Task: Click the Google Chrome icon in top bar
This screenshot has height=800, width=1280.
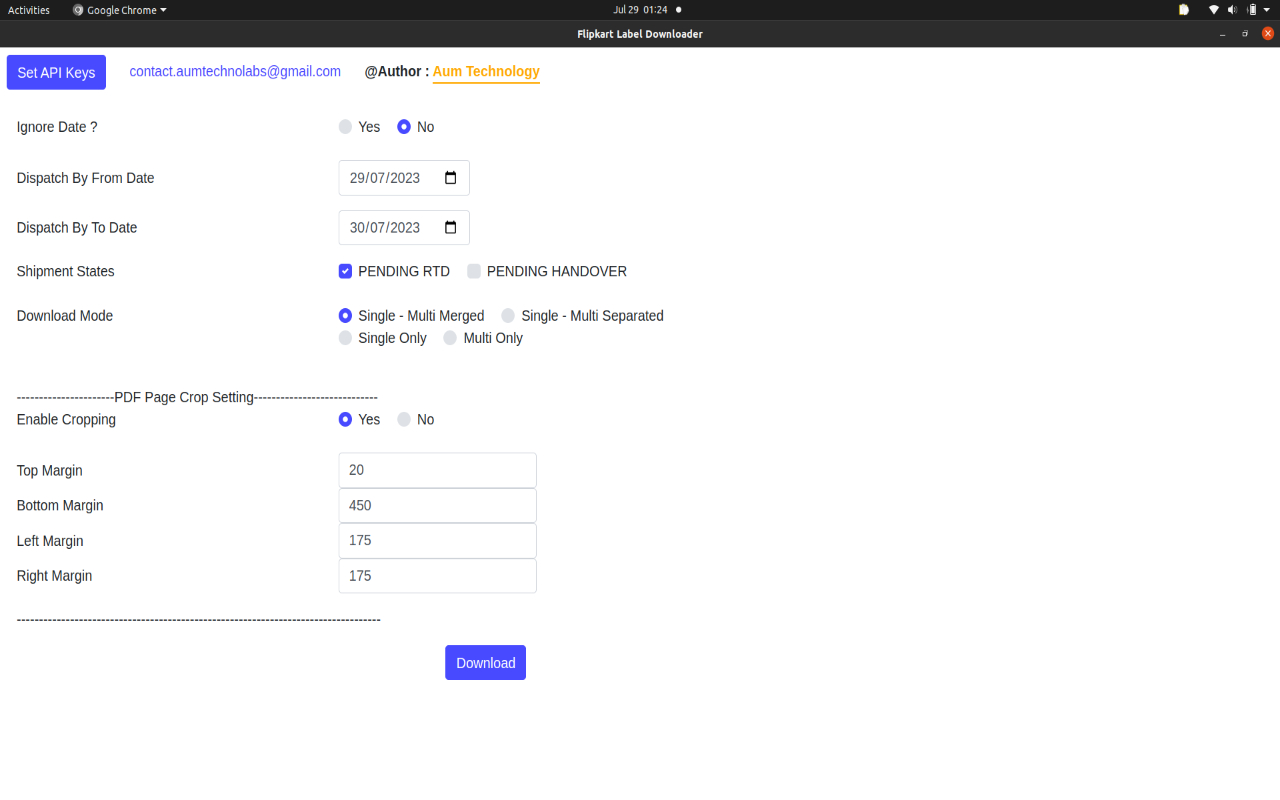Action: [78, 10]
